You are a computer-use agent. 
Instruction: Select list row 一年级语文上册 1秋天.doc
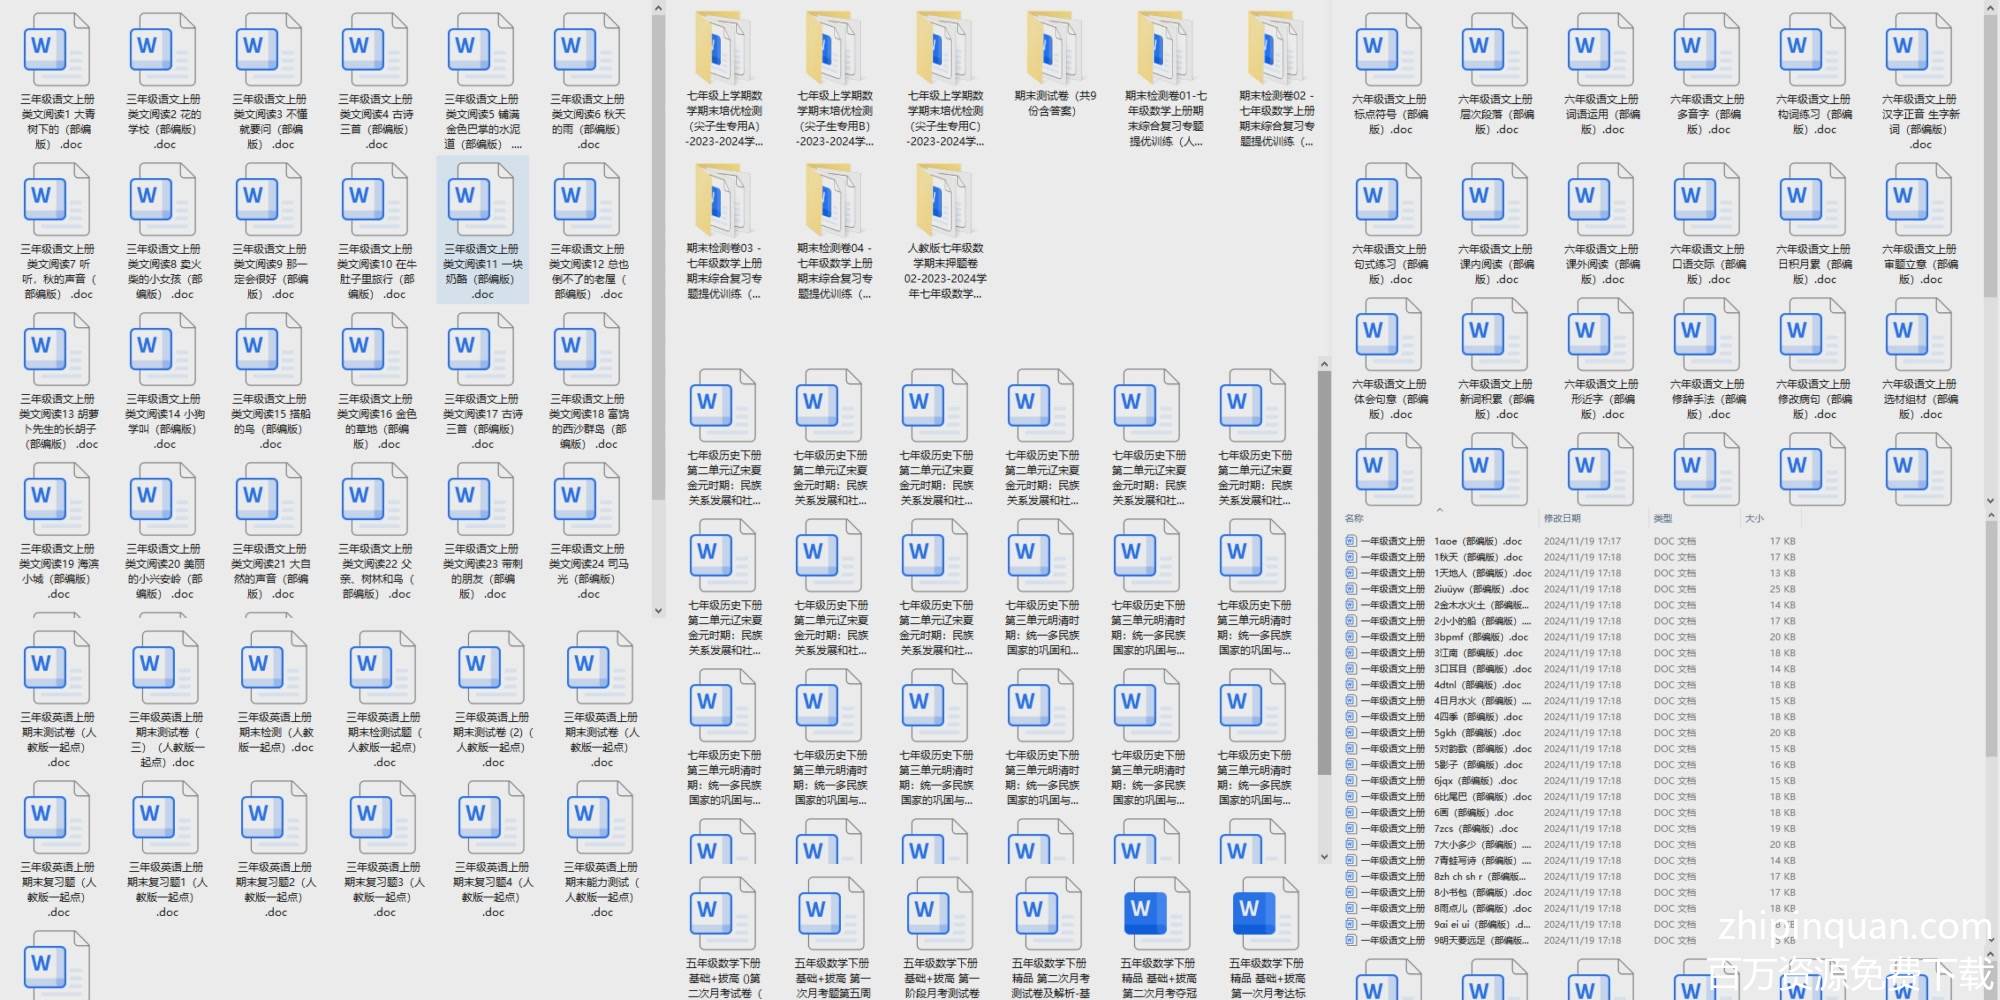pos(1436,557)
